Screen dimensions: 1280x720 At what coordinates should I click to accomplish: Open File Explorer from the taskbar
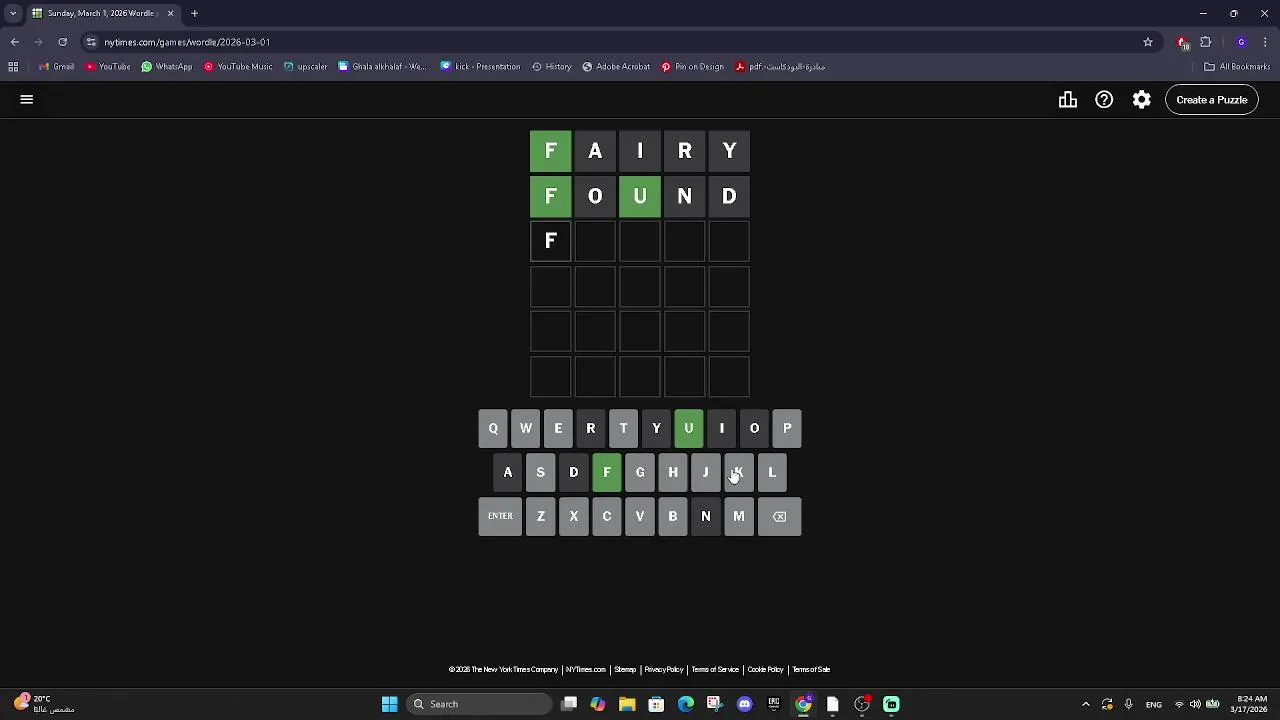[627, 704]
